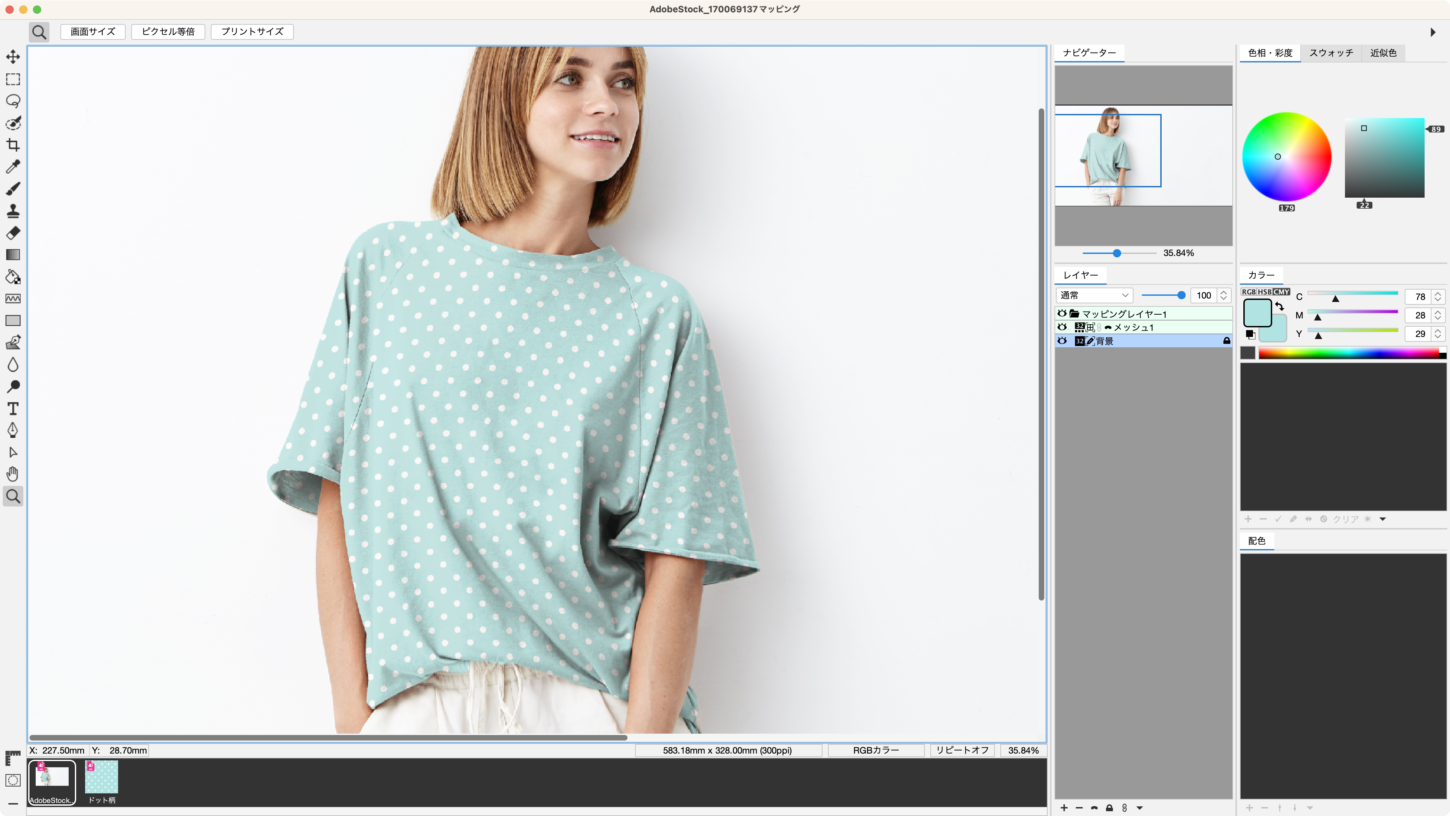The height and width of the screenshot is (816, 1450).
Task: Click the ピクセル等倍 button
Action: 168,32
